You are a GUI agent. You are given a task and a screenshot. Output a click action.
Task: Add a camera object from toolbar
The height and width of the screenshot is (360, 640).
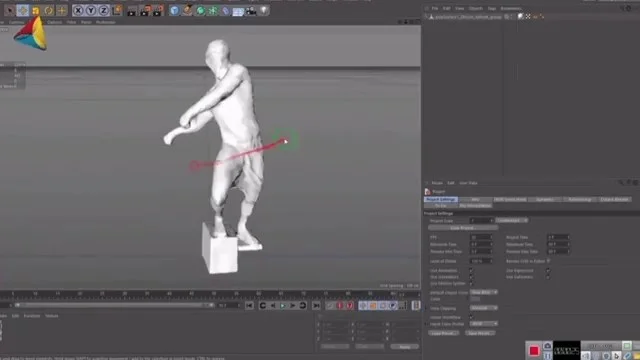pyautogui.click(x=251, y=11)
